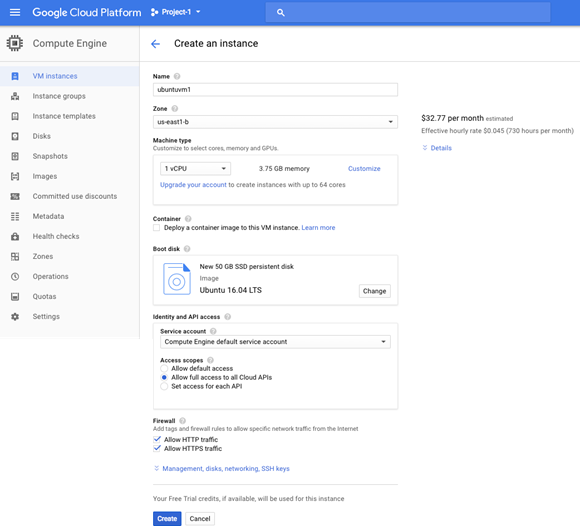The width and height of the screenshot is (580, 526).
Task: Go to VM instances in sidebar
Action: click(x=70, y=76)
